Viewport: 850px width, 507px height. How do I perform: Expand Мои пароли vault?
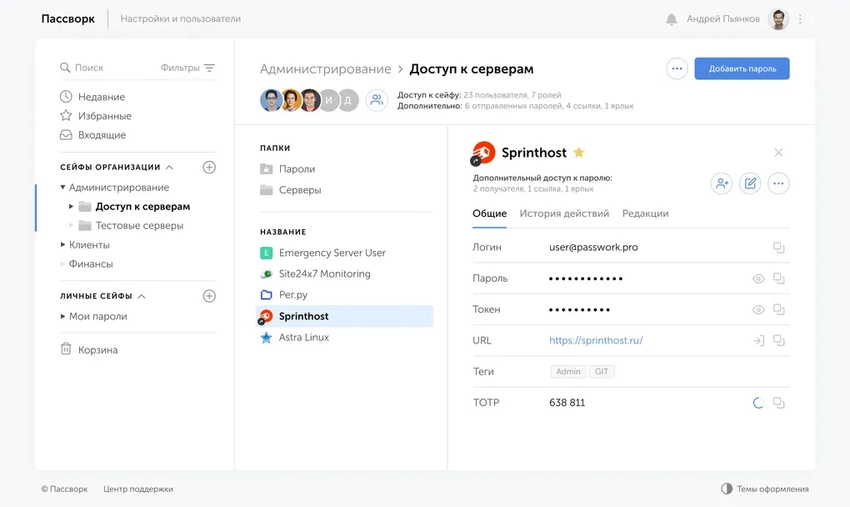[x=63, y=316]
